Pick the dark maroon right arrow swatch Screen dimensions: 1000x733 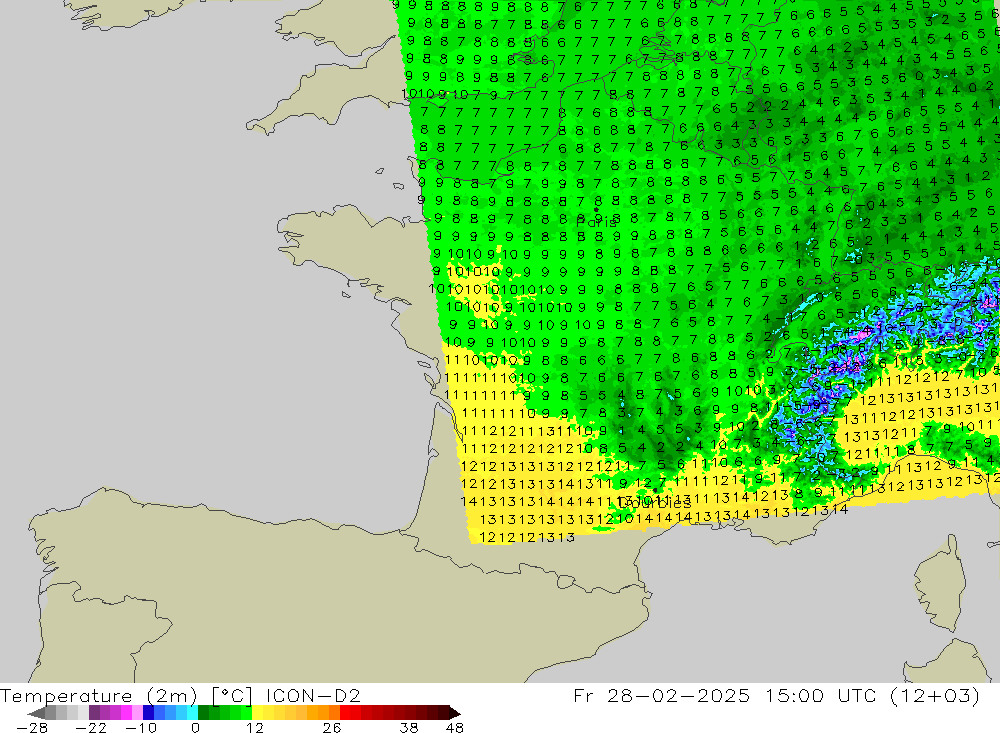click(x=454, y=713)
